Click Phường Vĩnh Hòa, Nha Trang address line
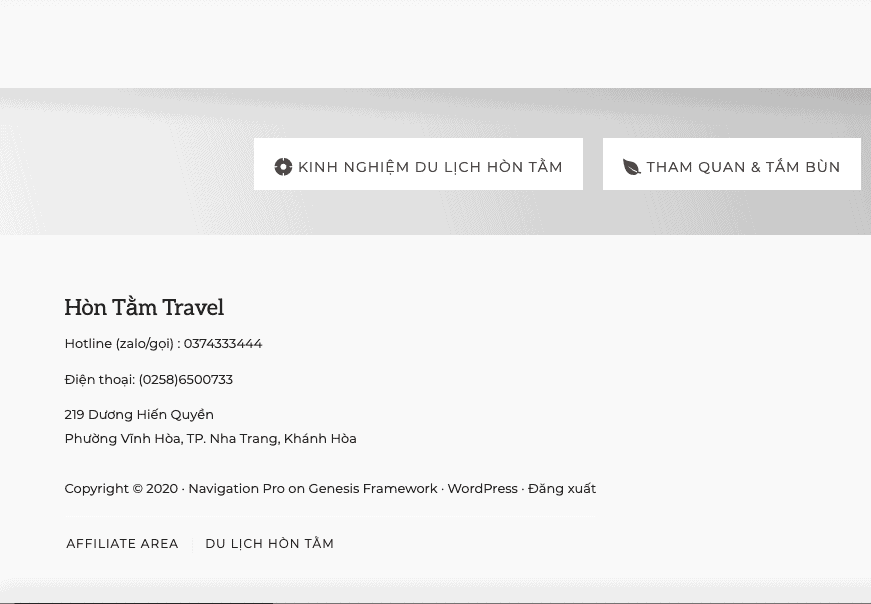Screen dimensions: 871x604 [x=210, y=439]
